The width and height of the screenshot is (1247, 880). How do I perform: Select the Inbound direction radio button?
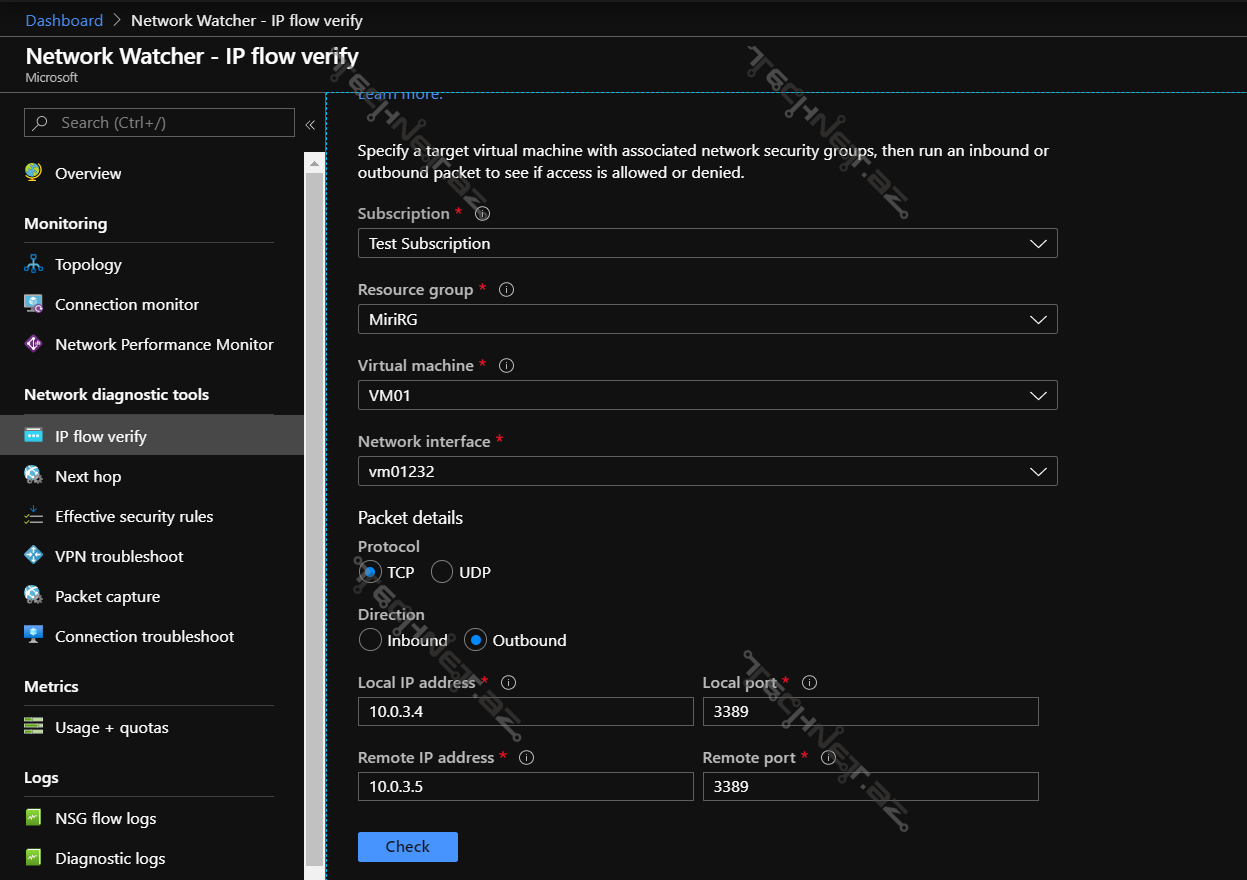(x=370, y=640)
